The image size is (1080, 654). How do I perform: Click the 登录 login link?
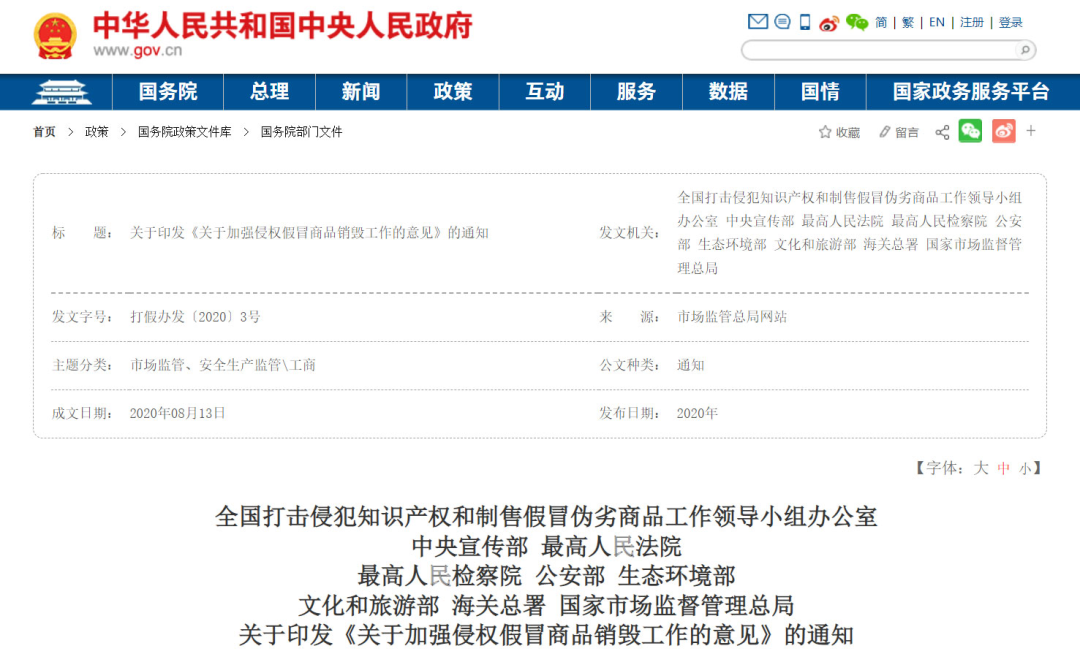1011,22
